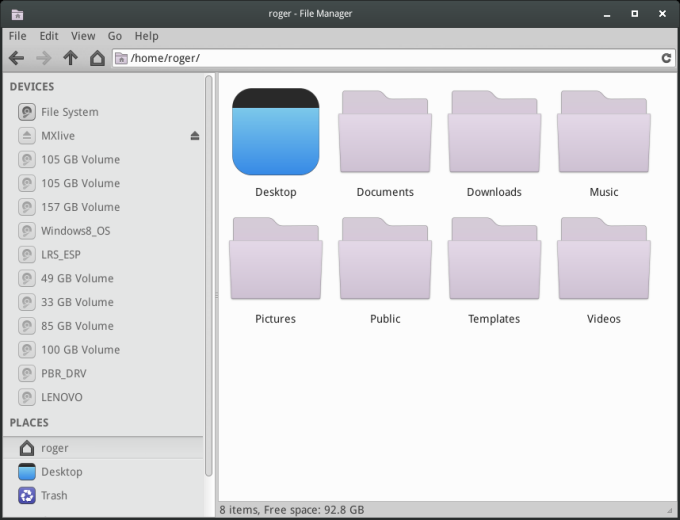680x520 pixels.
Task: Click the location path field
Action: click(390, 58)
